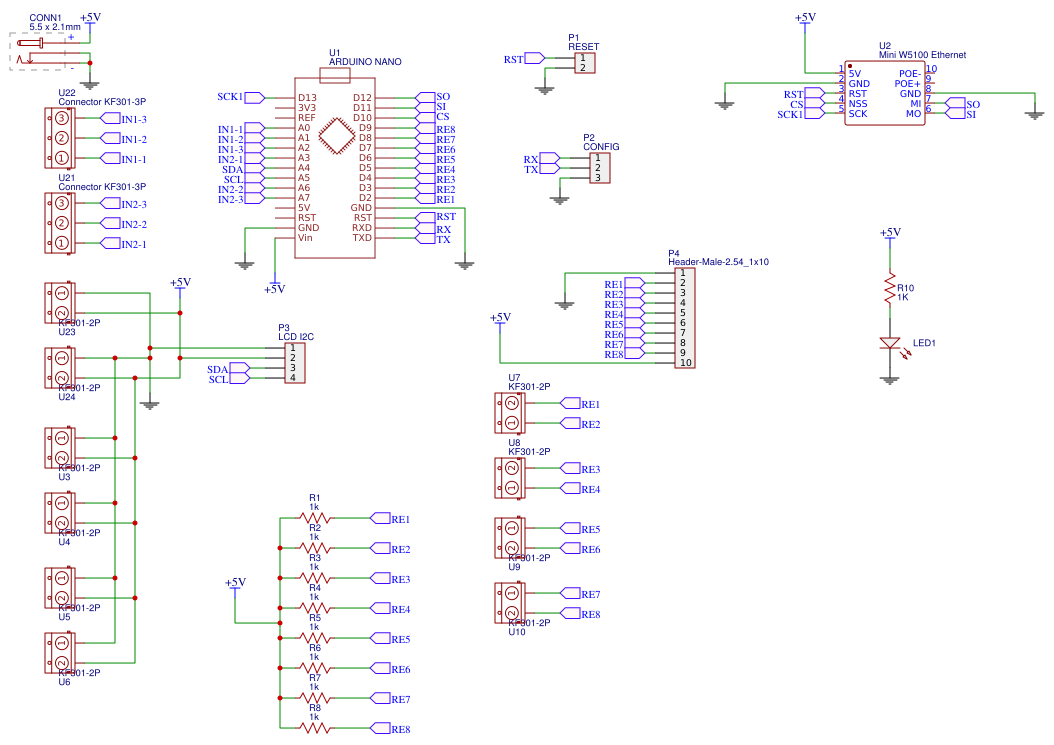Screen dimensions: 1054x745
Task: Click the U10 two-pin terminal block
Action: pos(509,602)
